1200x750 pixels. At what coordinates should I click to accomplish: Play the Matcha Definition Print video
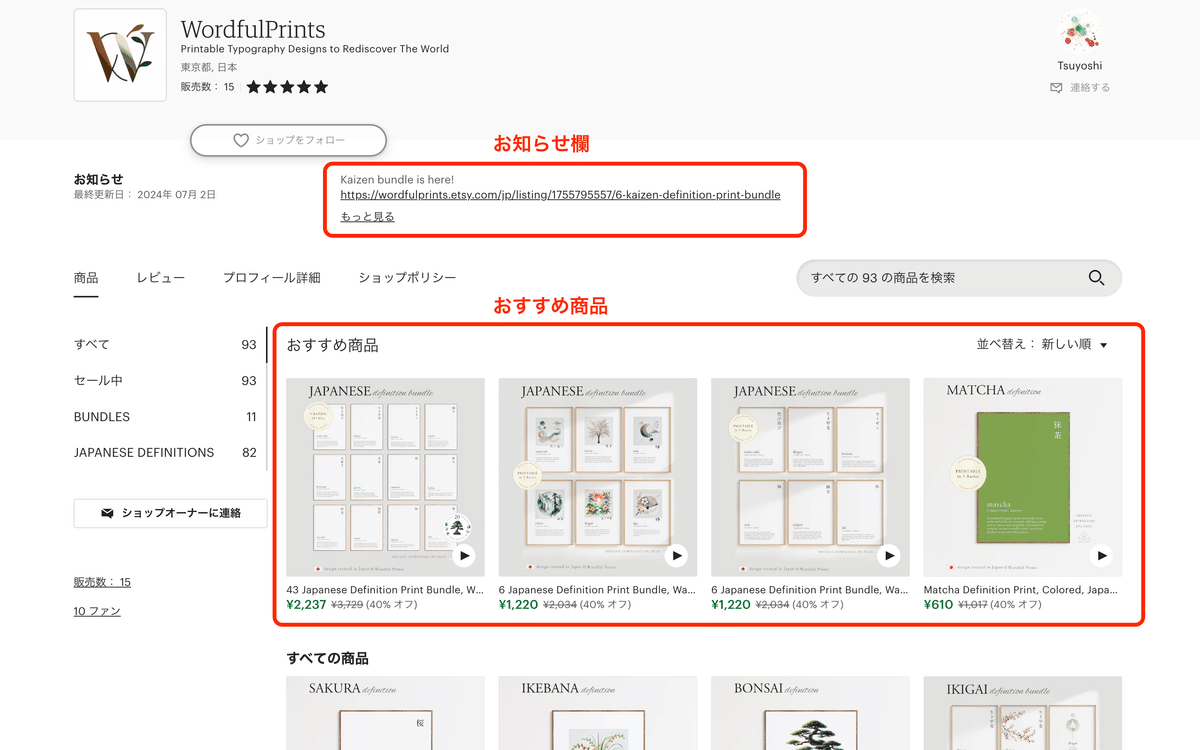coord(1101,555)
